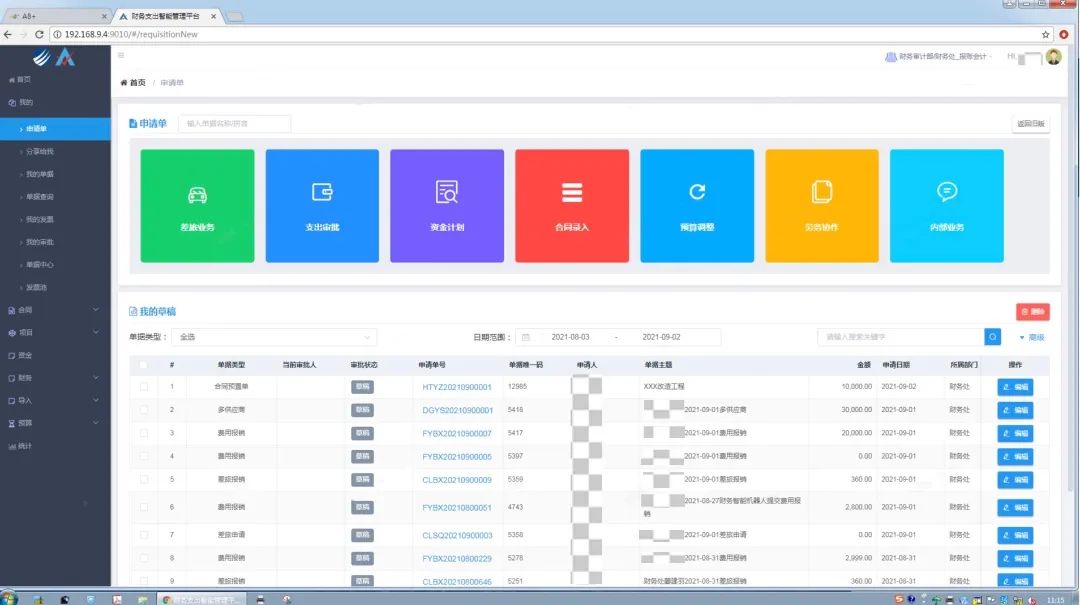This screenshot has width=1080, height=605.
Task: Click the taskbar clock showing 11:15
Action: (1055, 600)
